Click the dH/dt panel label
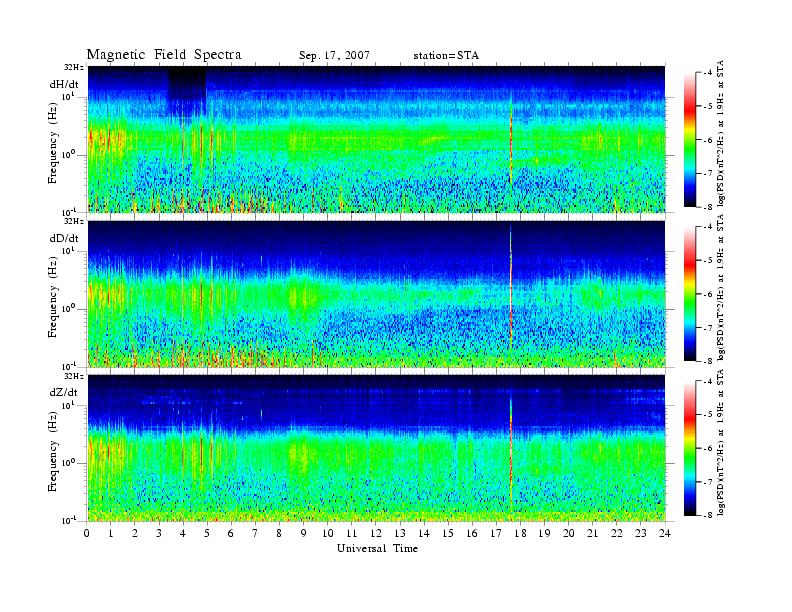 [x=64, y=84]
